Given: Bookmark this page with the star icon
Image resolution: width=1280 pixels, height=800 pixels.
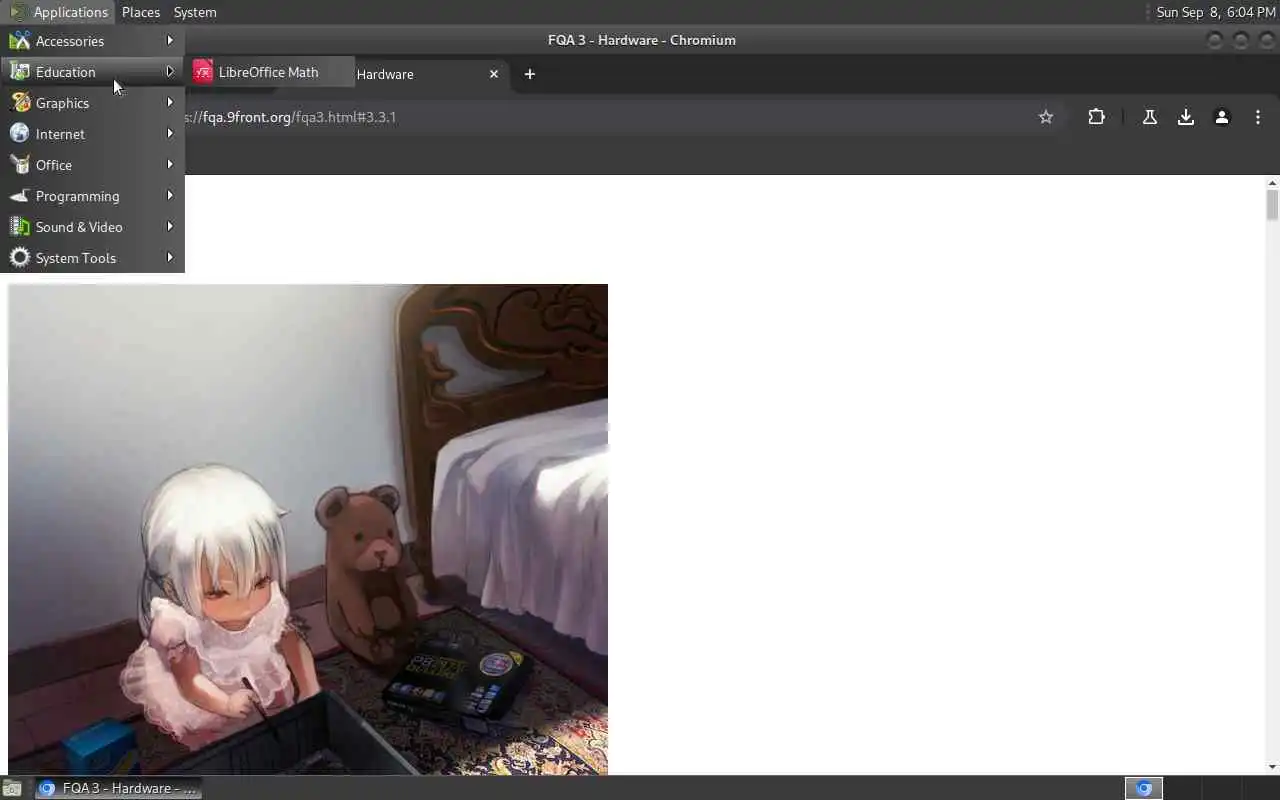Looking at the screenshot, I should 1046,117.
